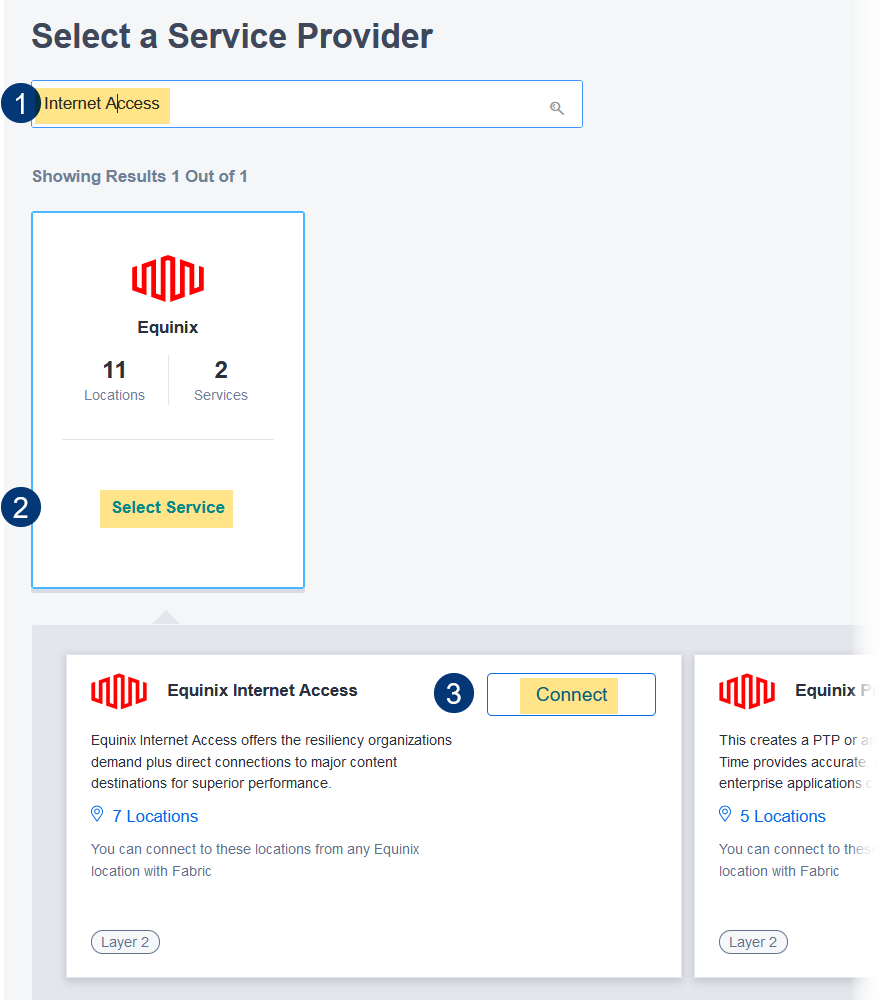Click the Layer 2 tag on Internet Access card
Viewport: 880px width, 1000px height.
click(x=125, y=942)
